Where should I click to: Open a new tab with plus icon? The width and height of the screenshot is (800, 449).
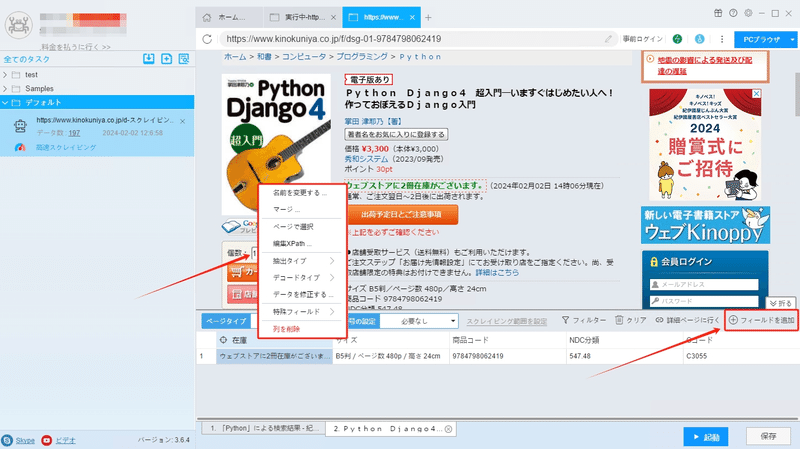[x=428, y=17]
